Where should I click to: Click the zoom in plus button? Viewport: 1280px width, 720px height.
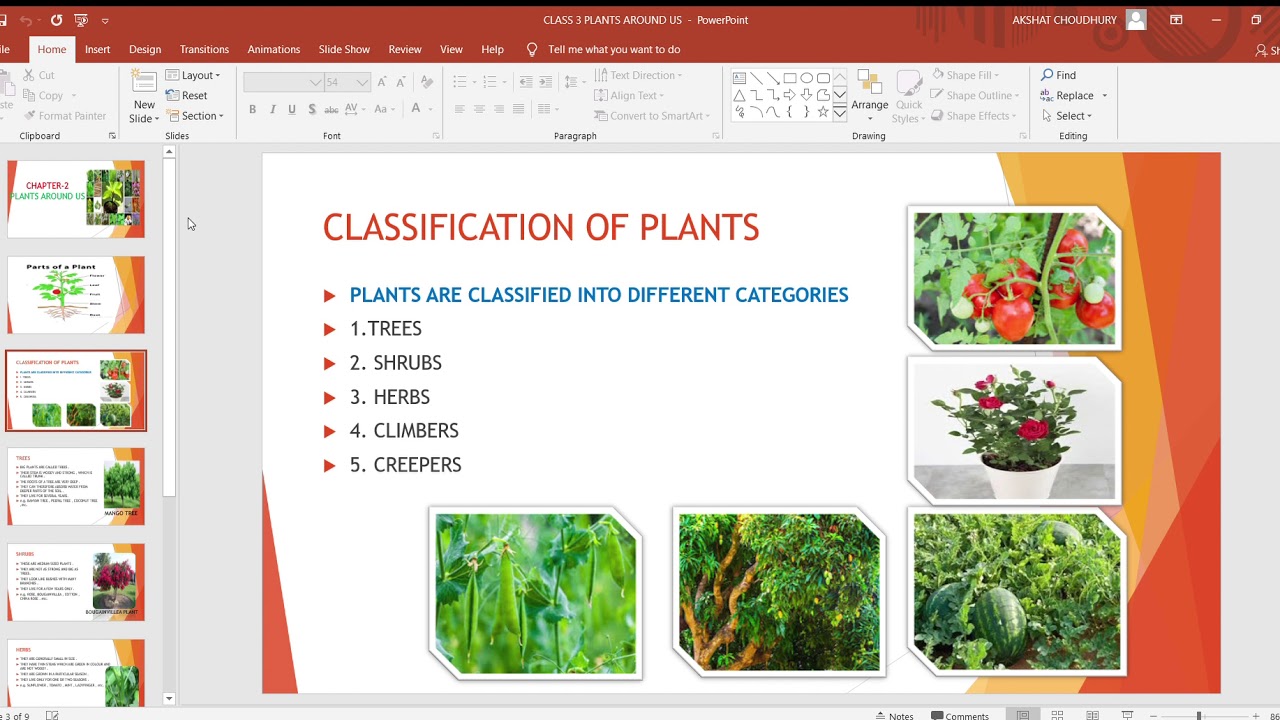[x=1257, y=716]
